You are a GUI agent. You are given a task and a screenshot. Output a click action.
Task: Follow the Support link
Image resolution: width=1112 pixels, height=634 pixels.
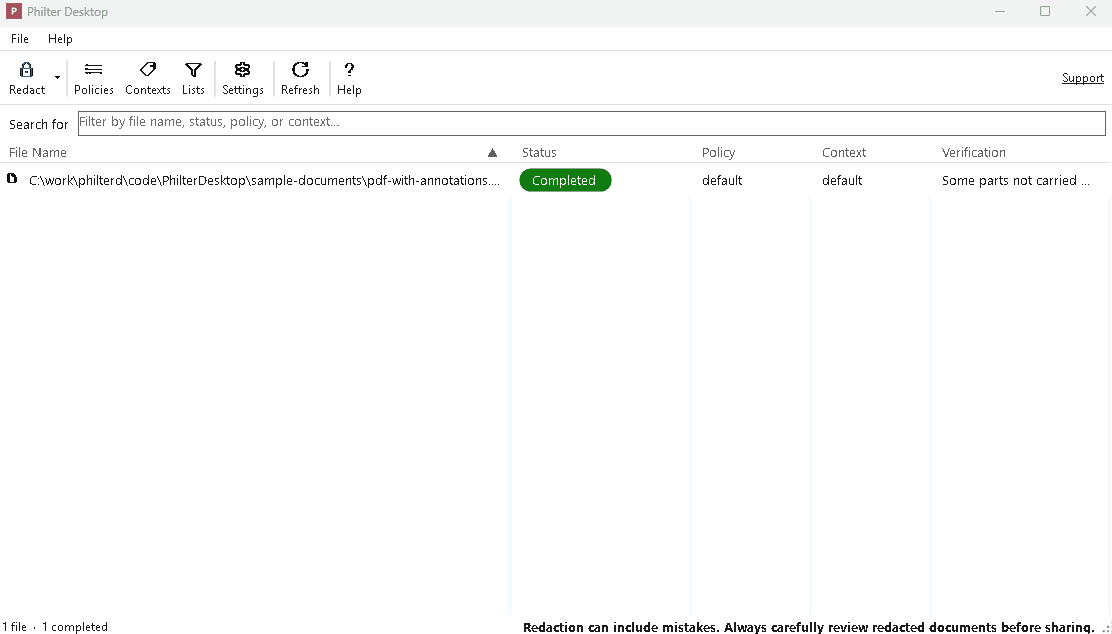pos(1082,78)
